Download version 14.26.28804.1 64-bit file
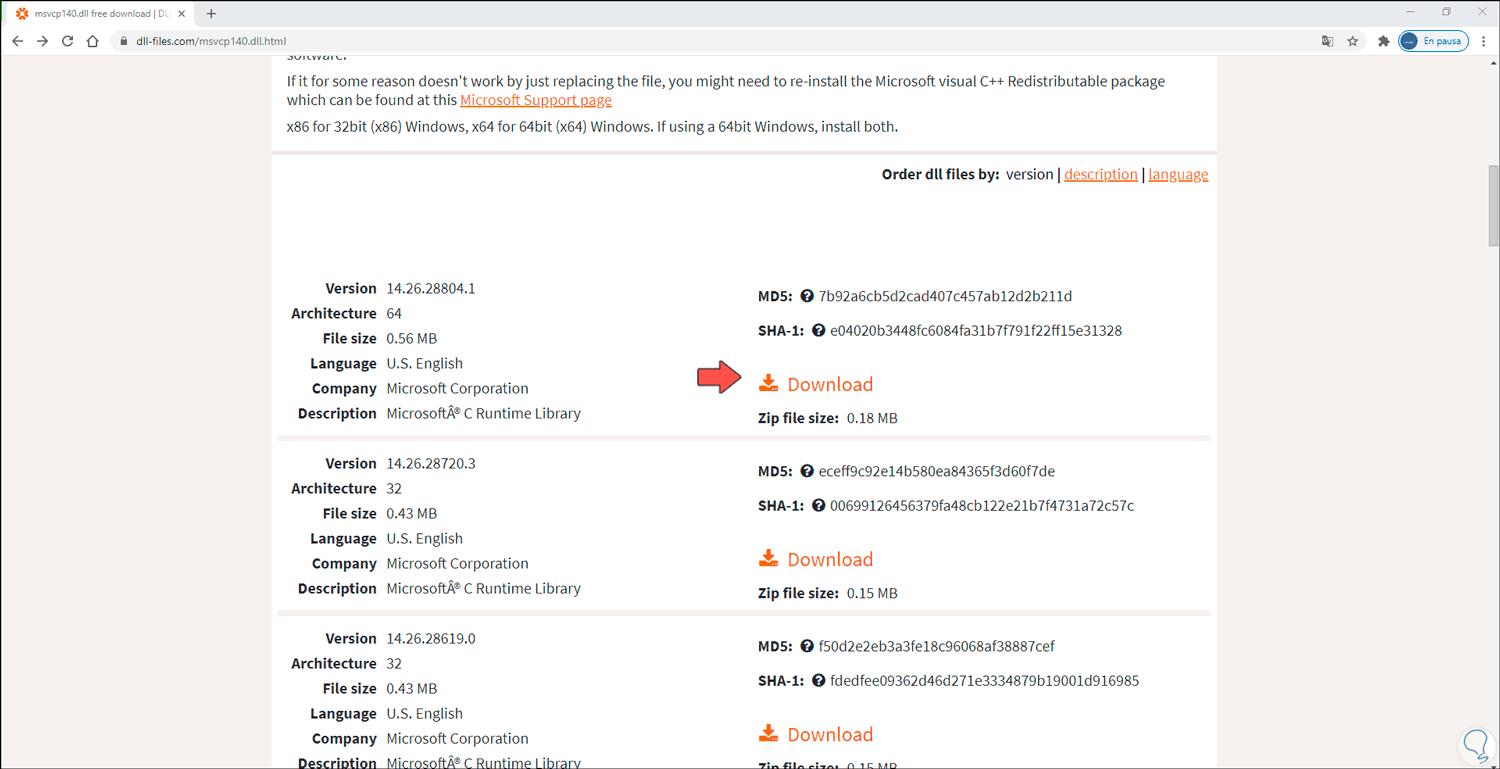 click(816, 384)
